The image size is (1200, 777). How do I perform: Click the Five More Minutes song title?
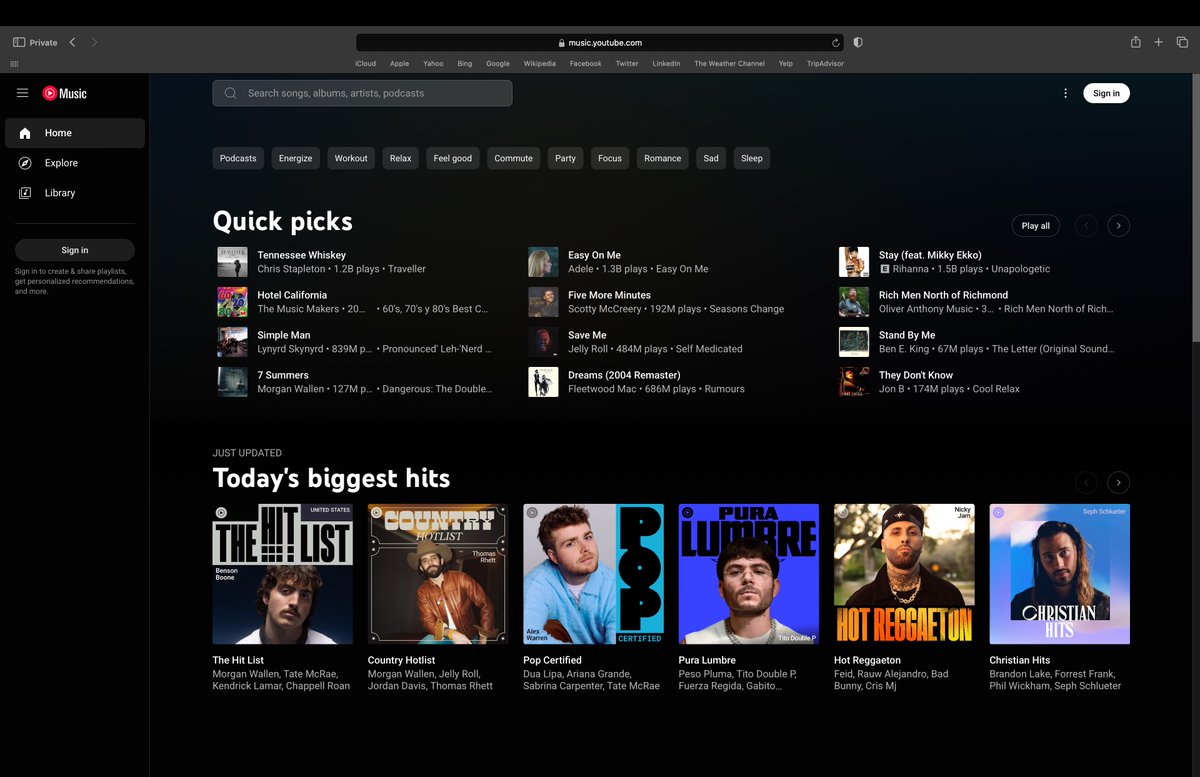click(x=609, y=295)
